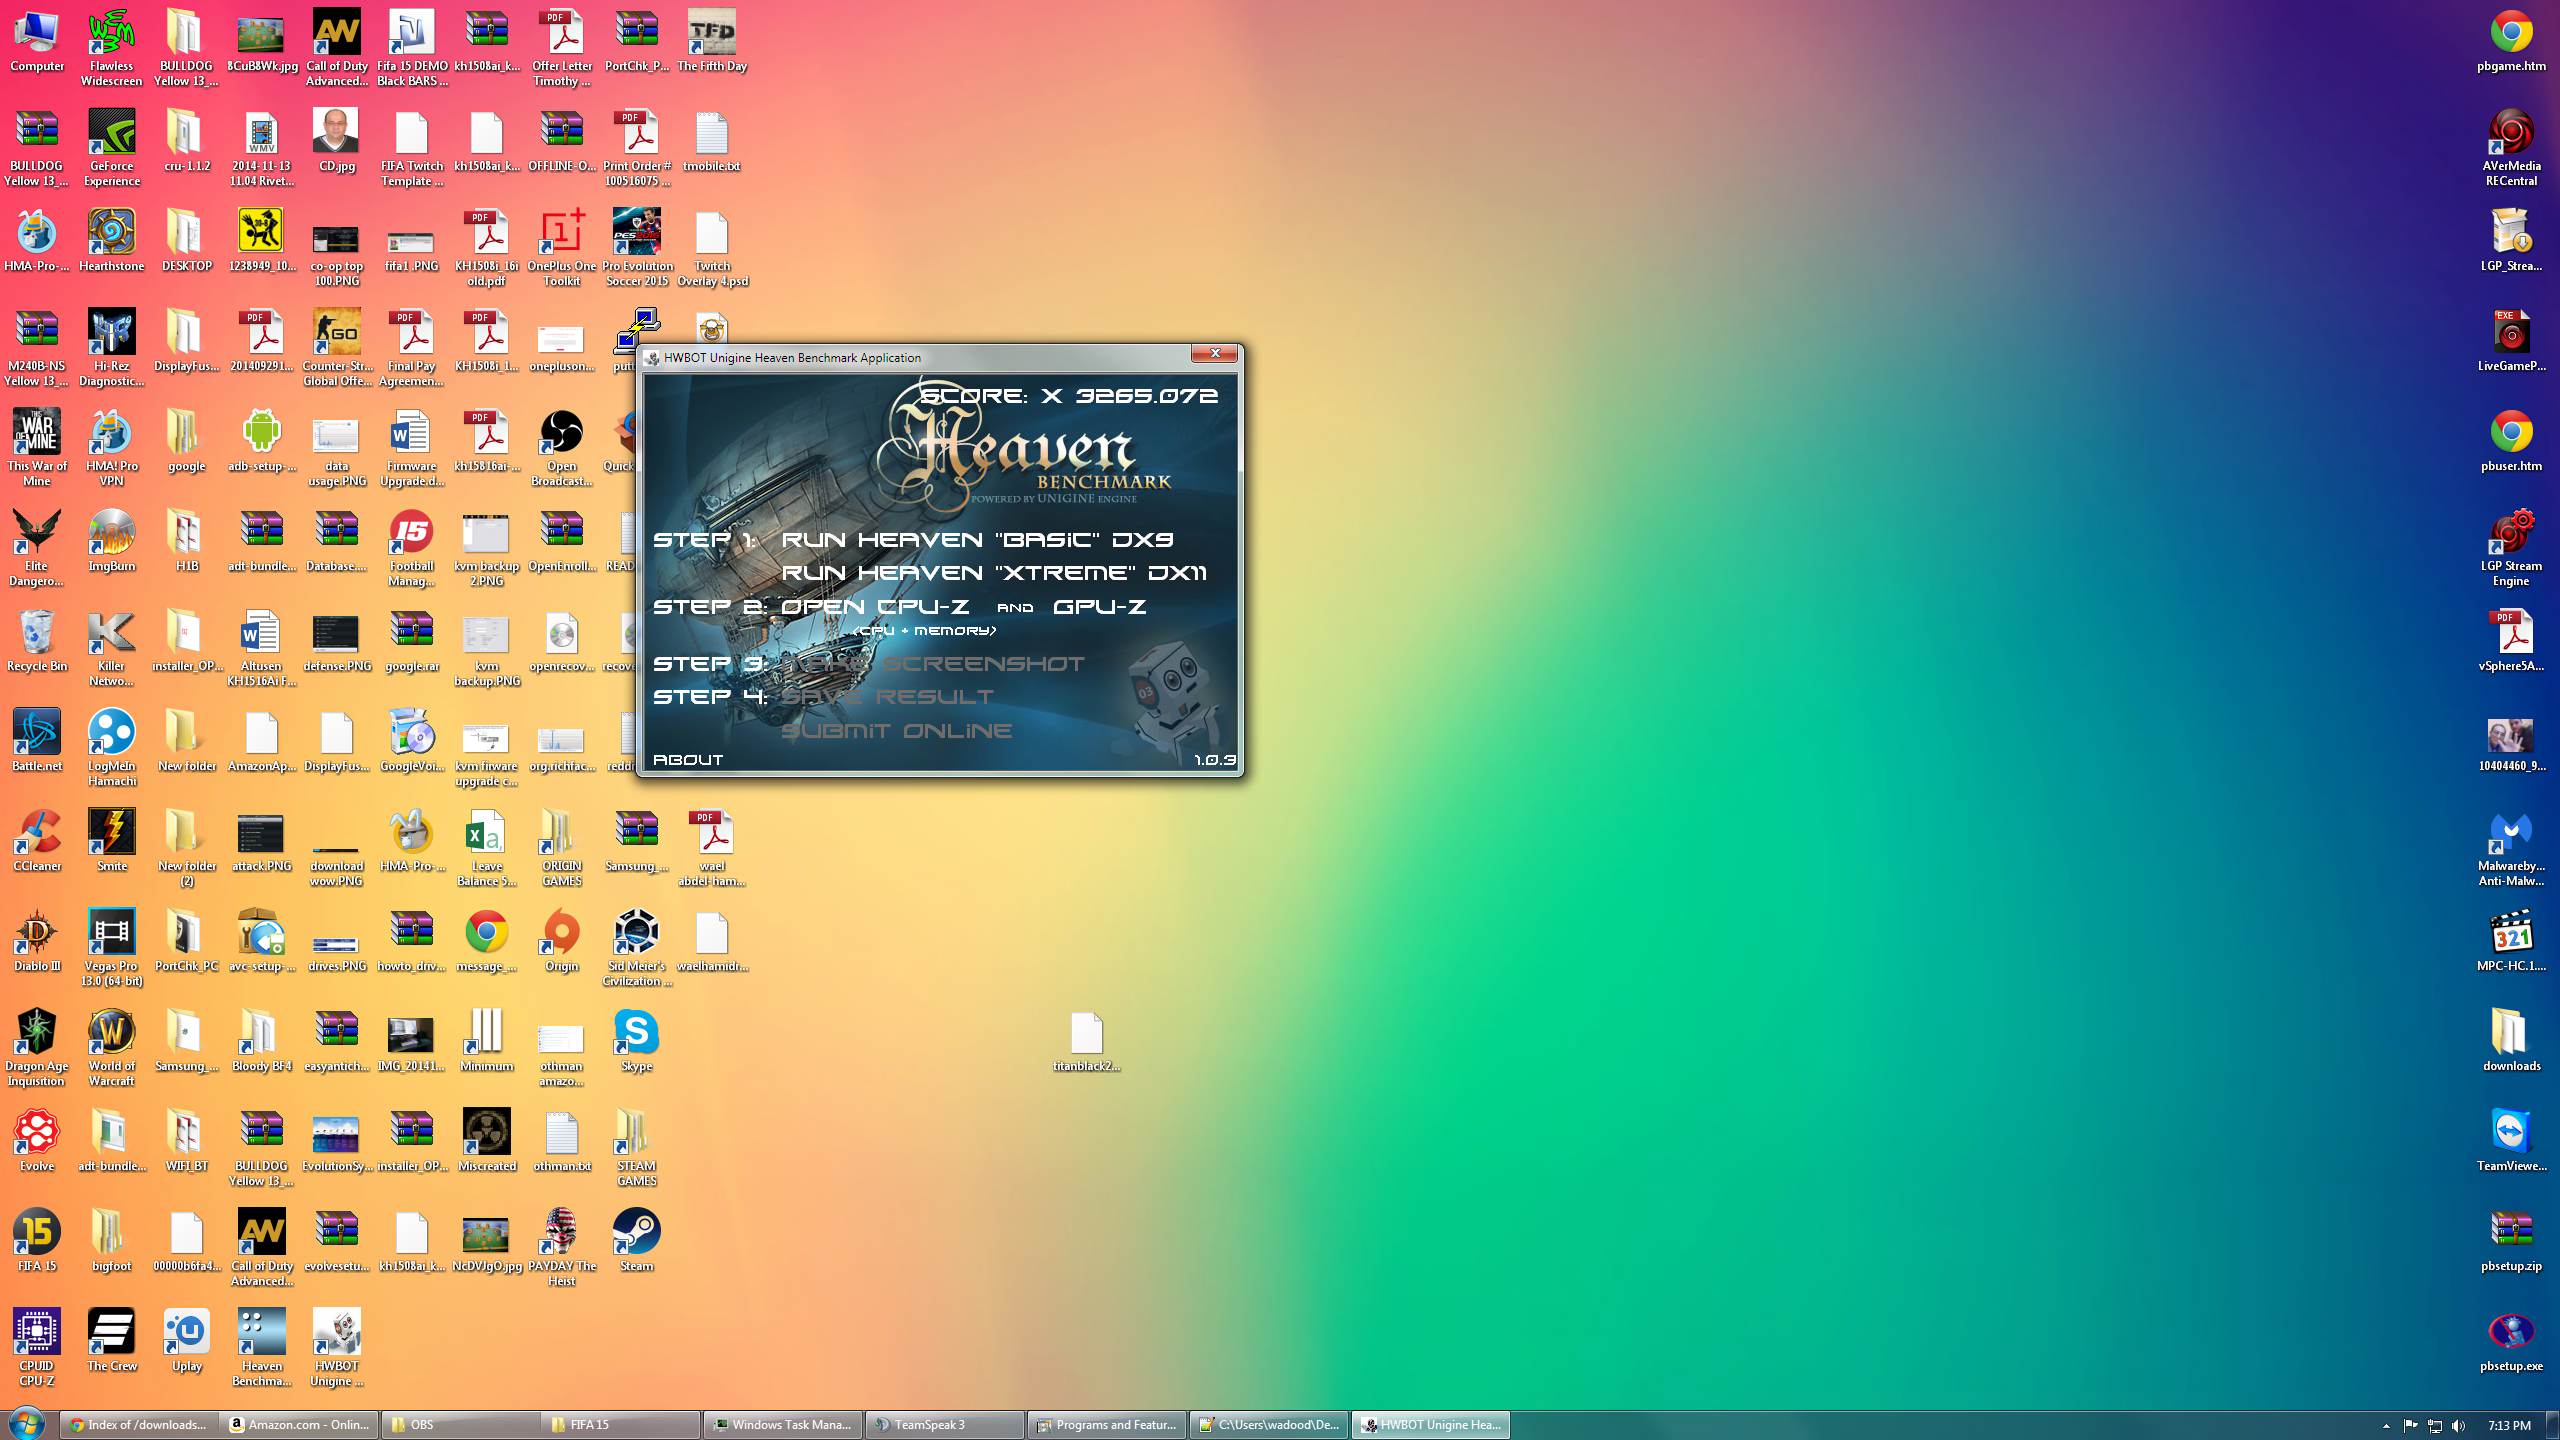This screenshot has height=1440, width=2560.
Task: Open the downloads folder icon
Action: tap(2511, 1041)
